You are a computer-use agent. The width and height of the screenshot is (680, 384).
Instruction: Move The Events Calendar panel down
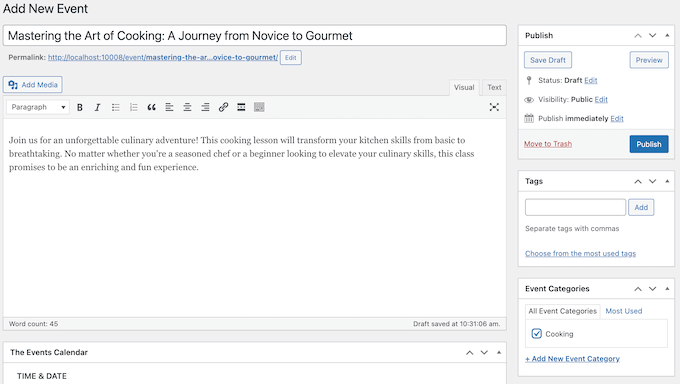point(484,353)
